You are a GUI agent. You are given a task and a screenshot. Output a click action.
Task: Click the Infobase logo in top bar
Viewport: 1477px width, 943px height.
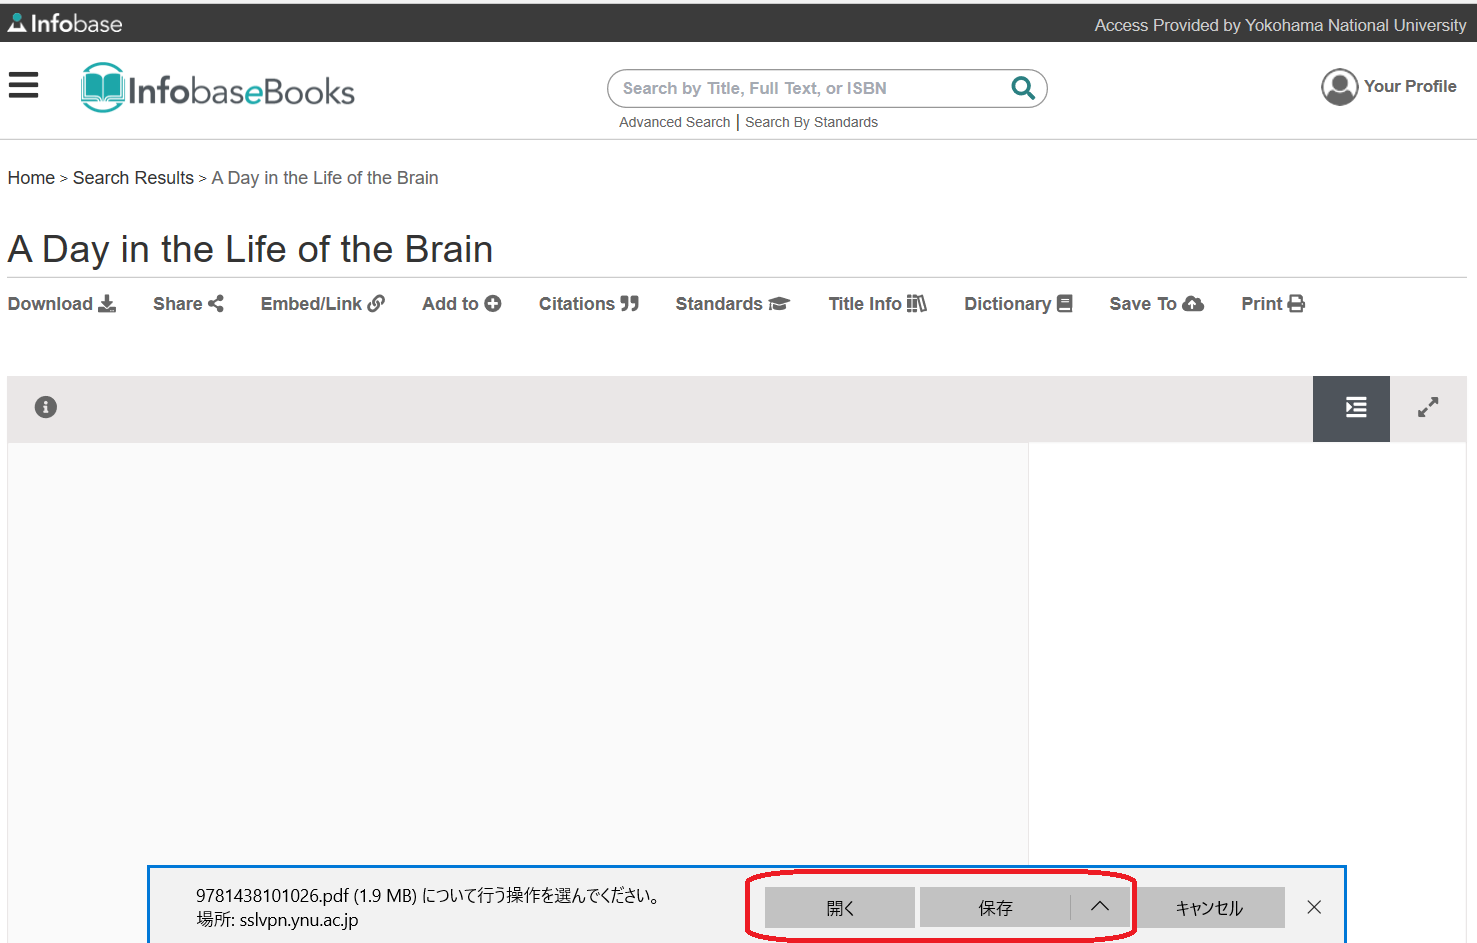(x=65, y=23)
